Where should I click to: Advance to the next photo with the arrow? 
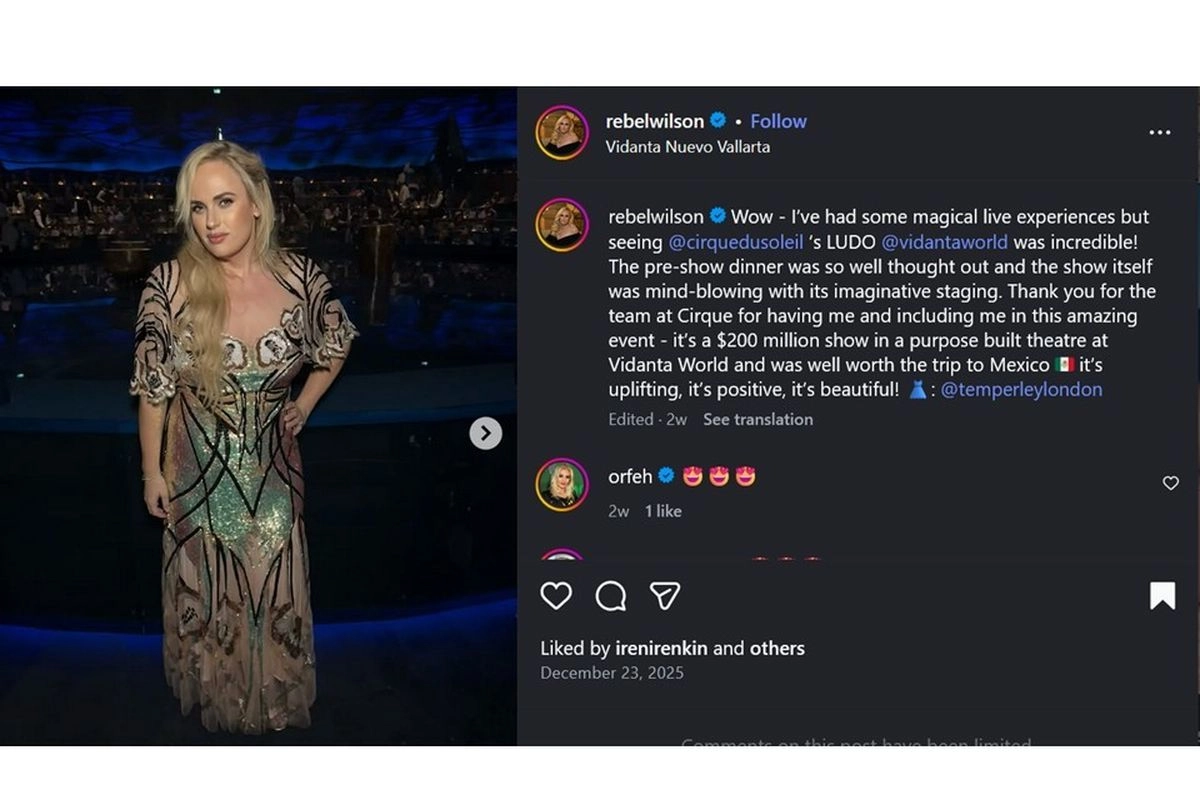point(486,433)
